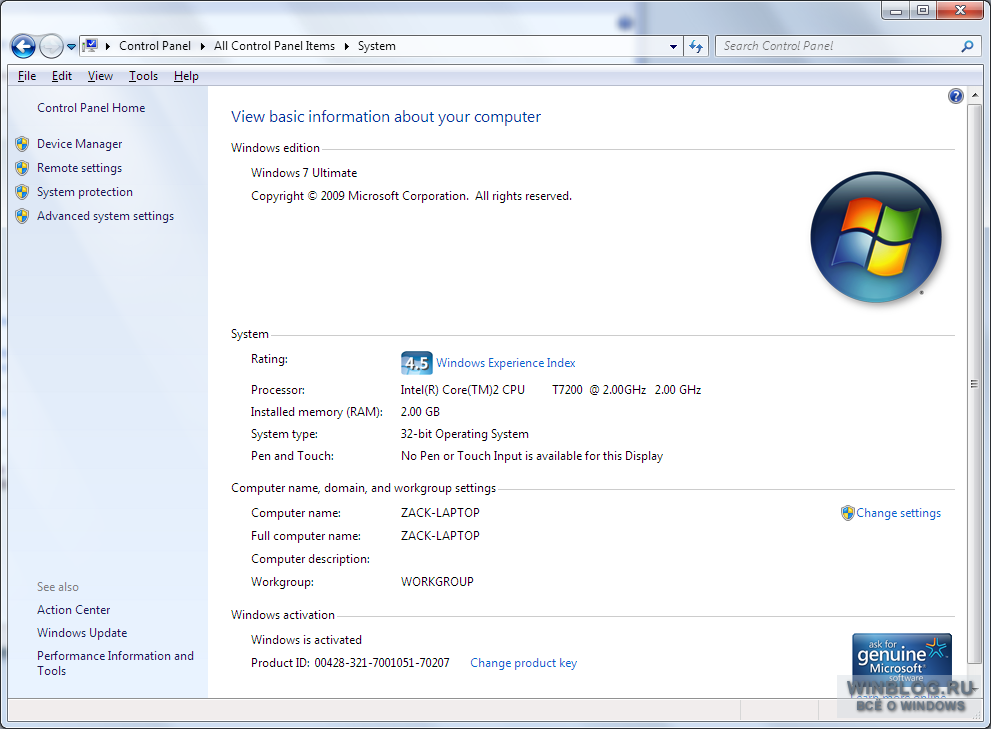Click the View basic information heading

coord(386,117)
